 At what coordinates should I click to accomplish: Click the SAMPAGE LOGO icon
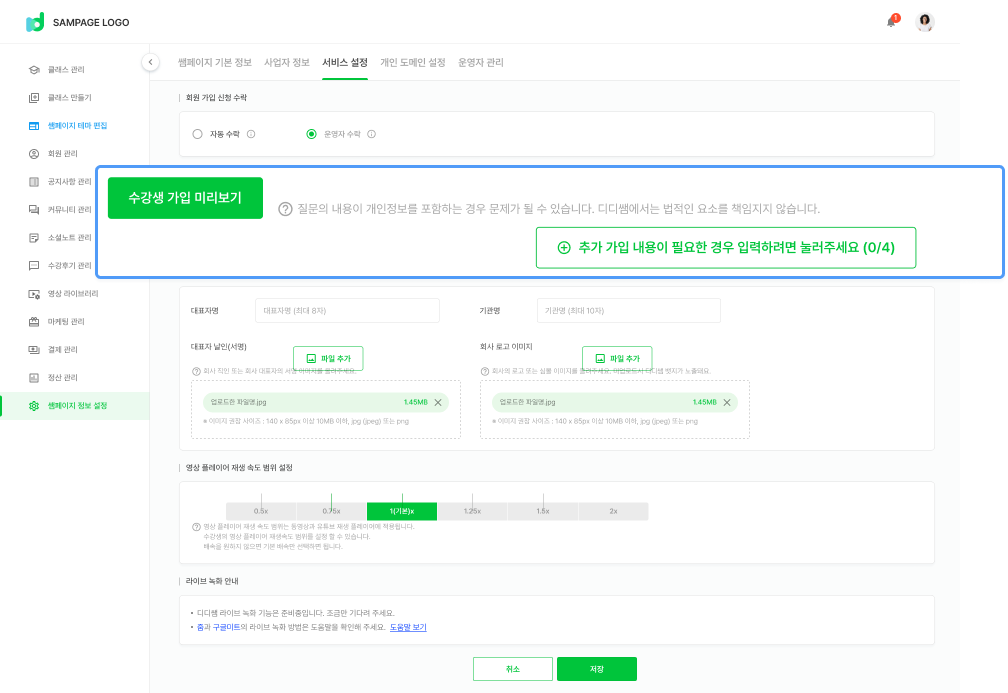point(35,22)
